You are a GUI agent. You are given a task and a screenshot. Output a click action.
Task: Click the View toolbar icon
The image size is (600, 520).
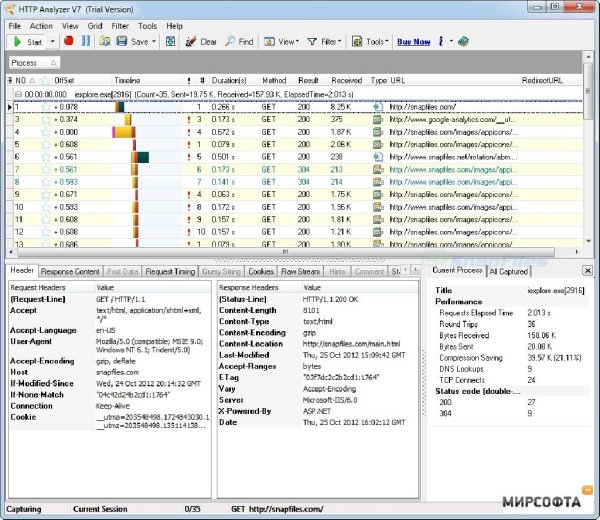click(269, 41)
